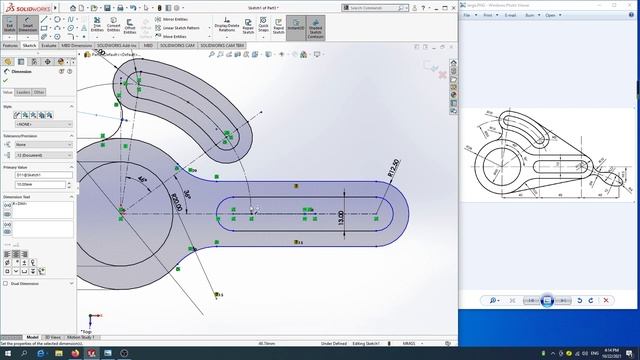Open the precision .12 (Document) dropdown
The height and width of the screenshot is (360, 640).
pyautogui.click(x=44, y=155)
